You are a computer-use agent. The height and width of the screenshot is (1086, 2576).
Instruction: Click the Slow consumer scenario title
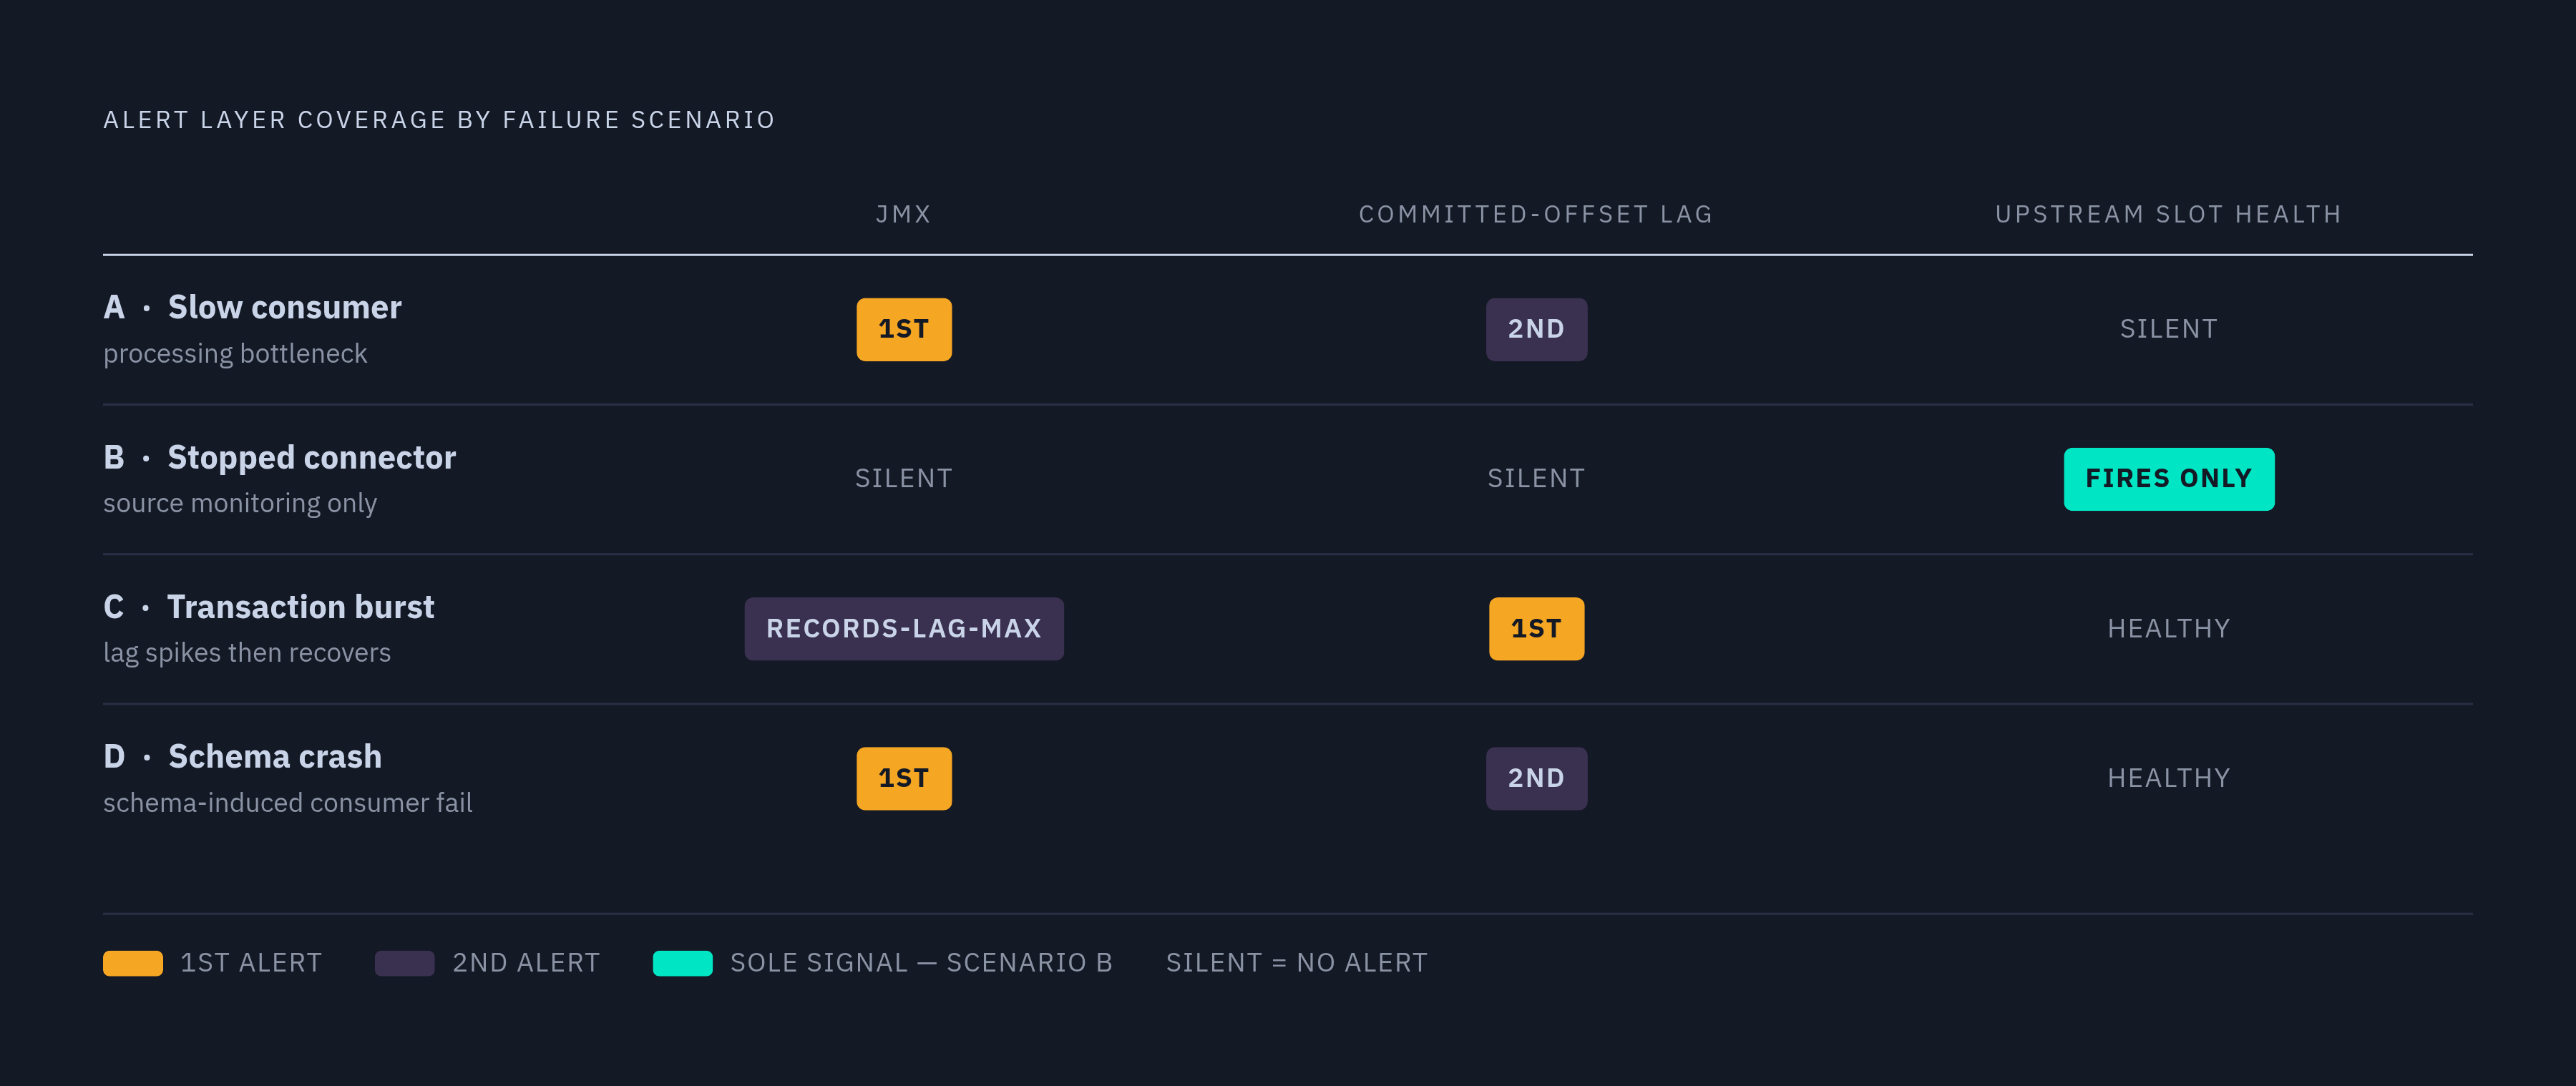(252, 307)
